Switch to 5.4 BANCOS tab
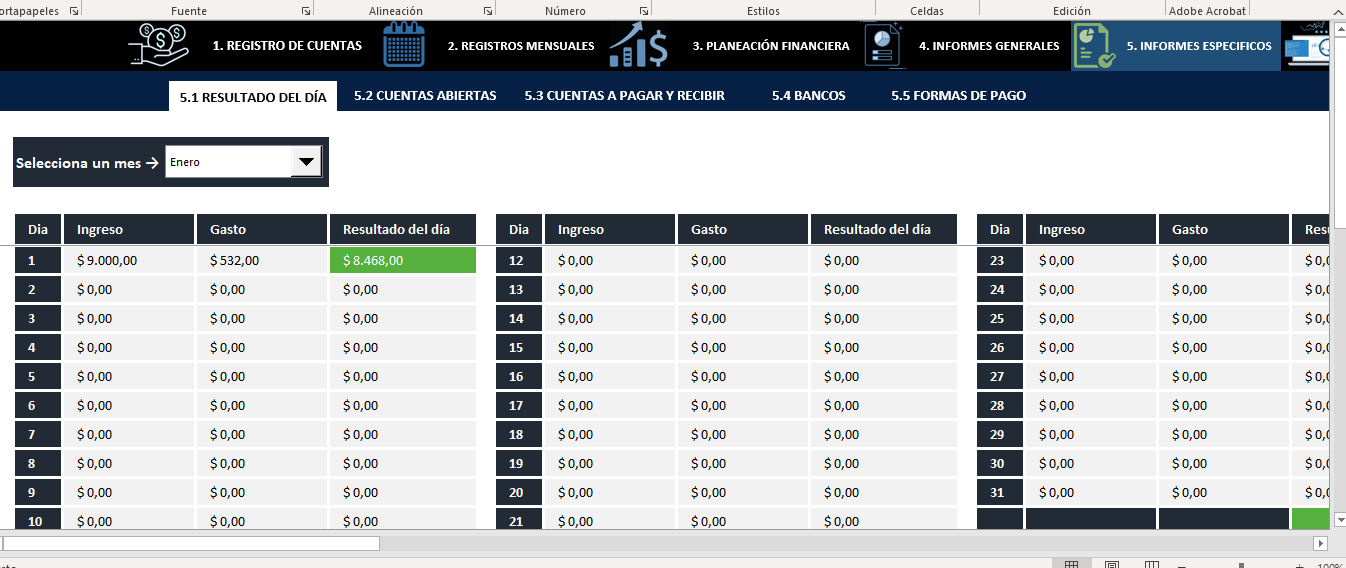 [809, 96]
